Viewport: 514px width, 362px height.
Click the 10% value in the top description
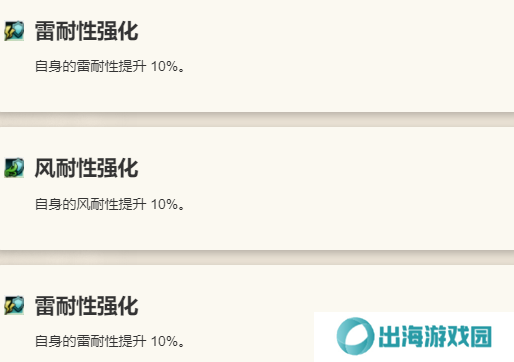pos(164,66)
